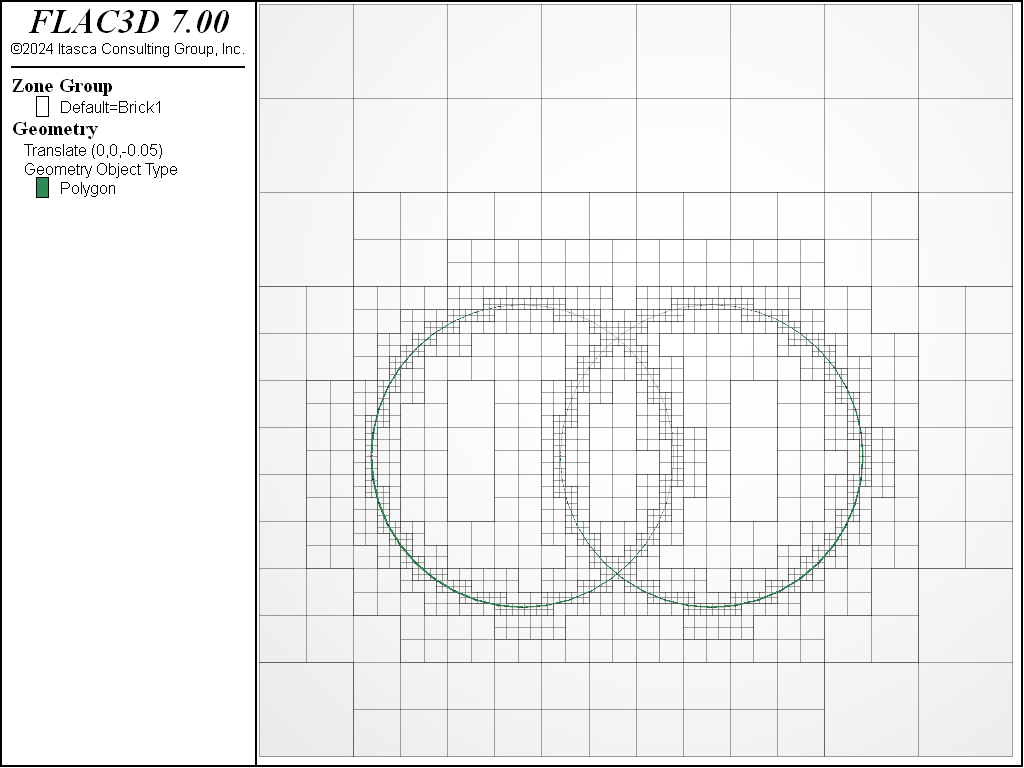Click the center of the overlapping lens region
The image size is (1024, 768).
pos(617,456)
